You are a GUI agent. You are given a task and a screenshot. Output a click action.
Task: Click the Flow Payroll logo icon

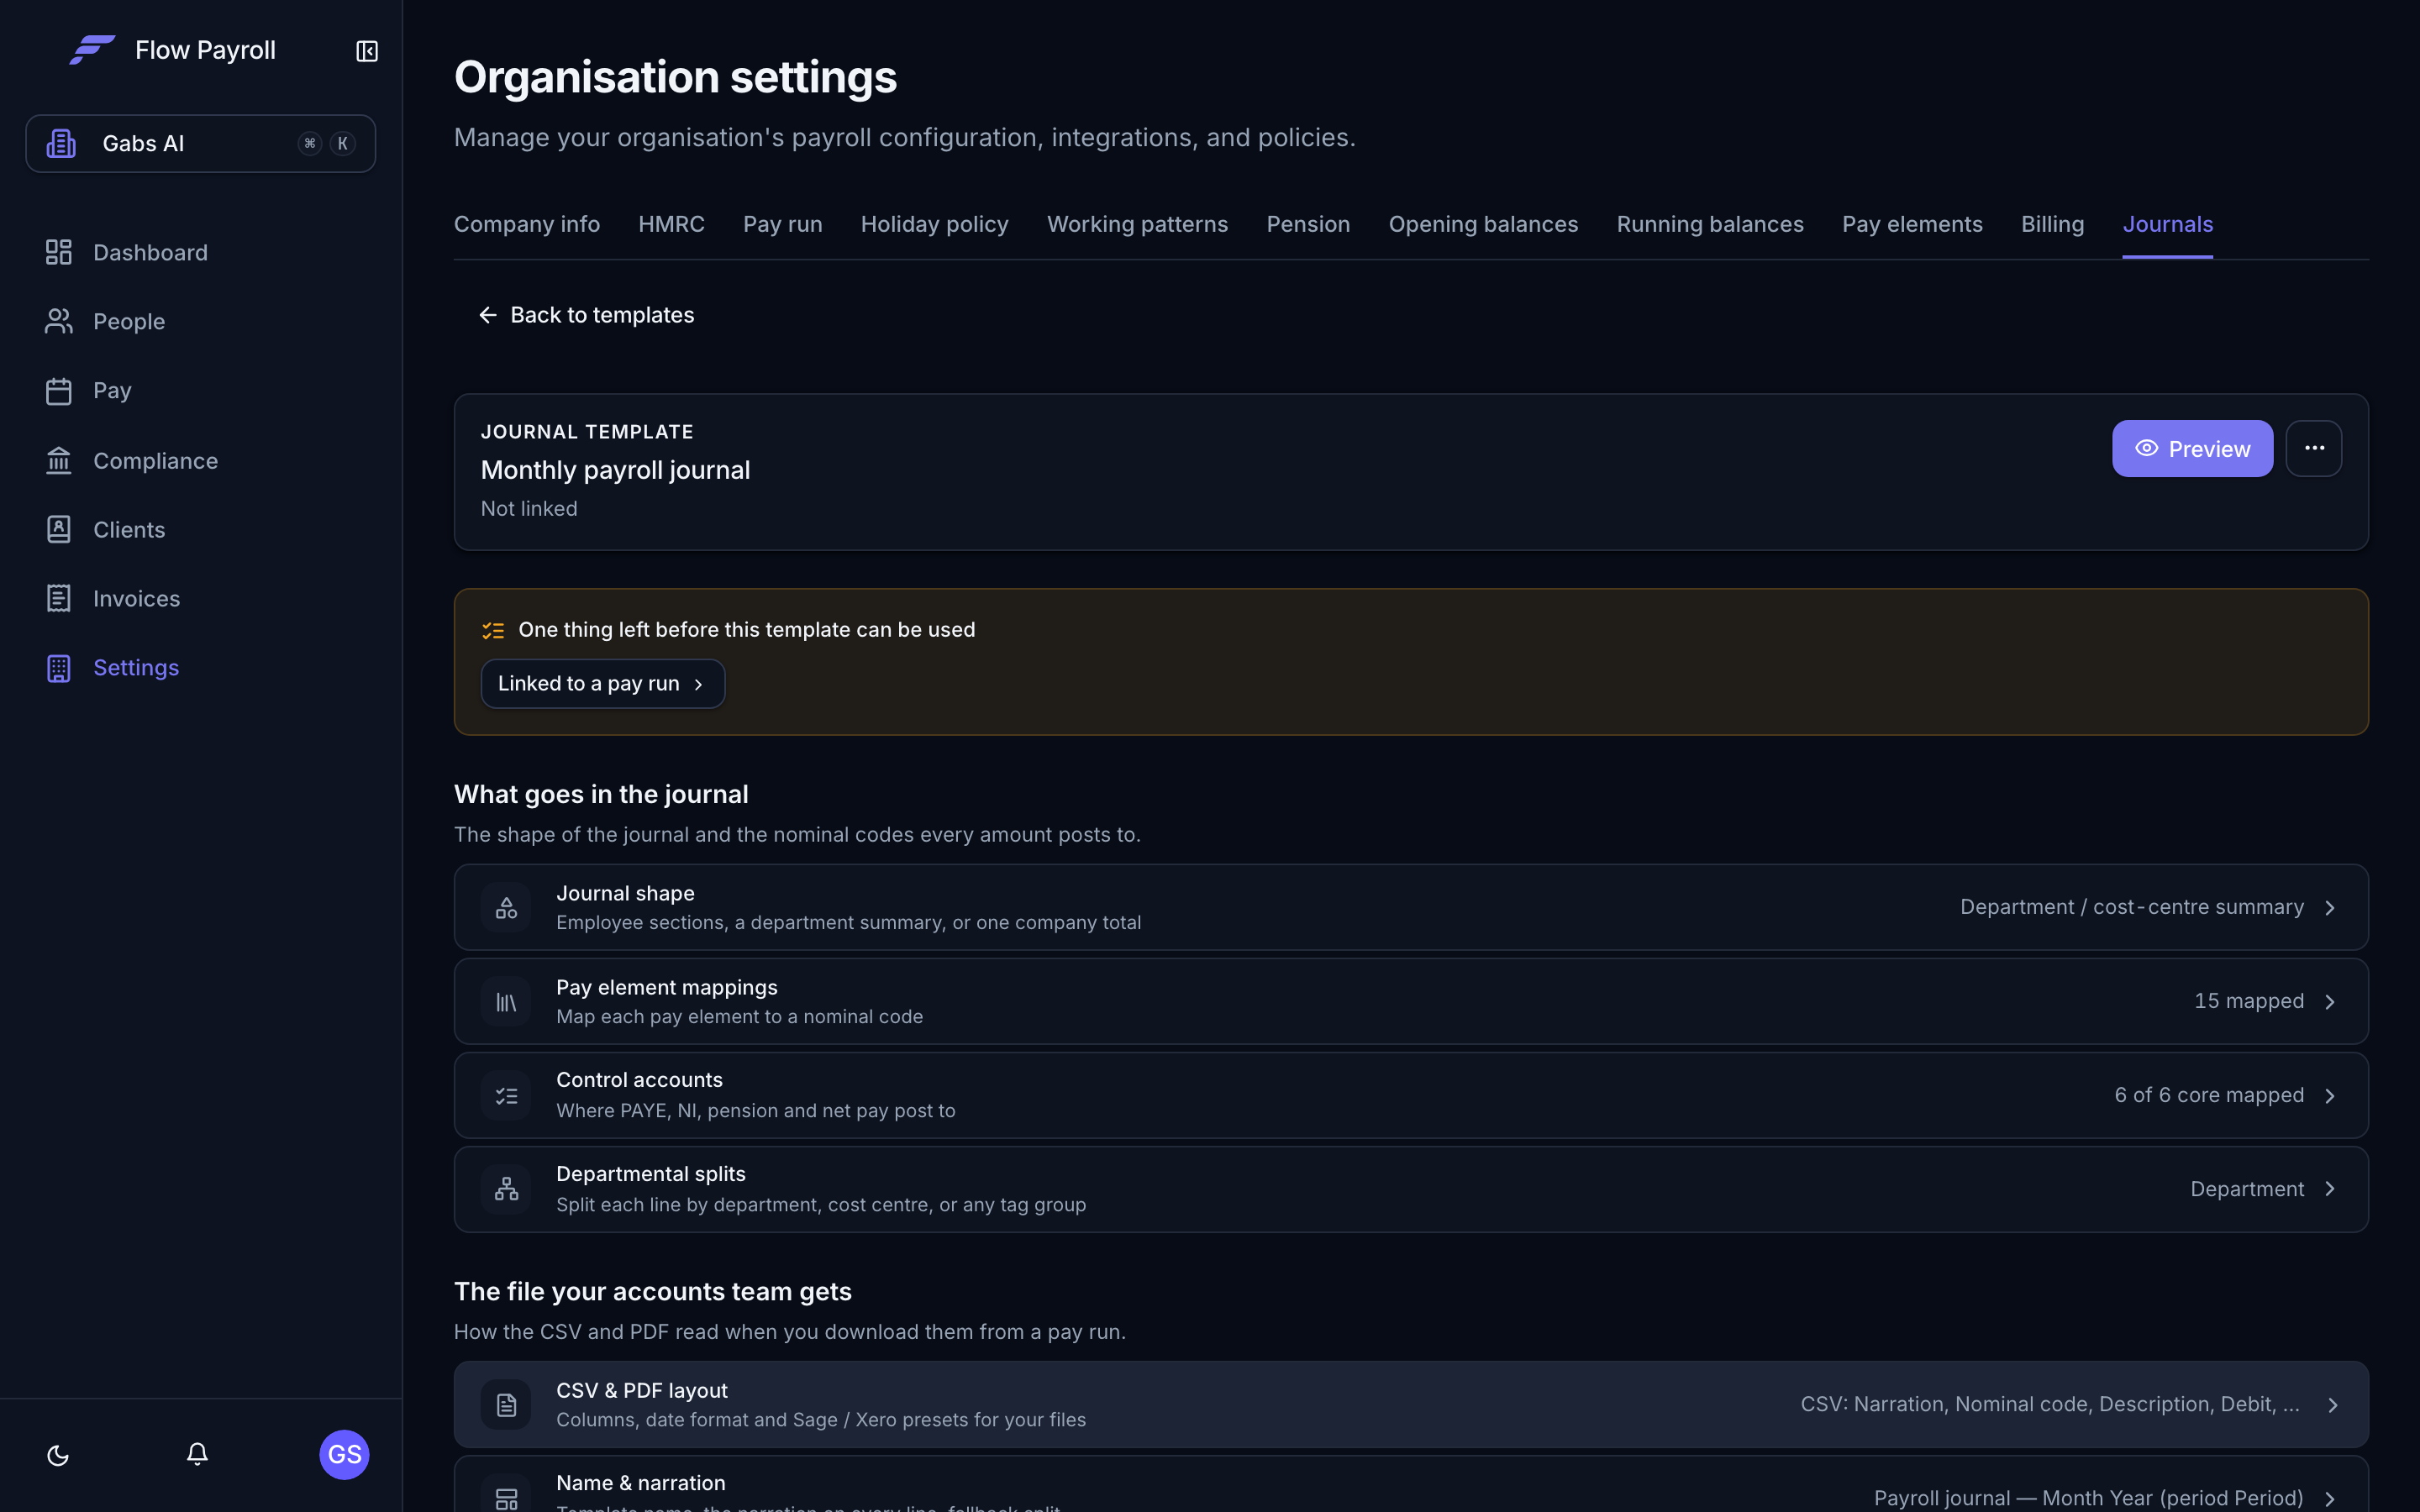pyautogui.click(x=92, y=49)
